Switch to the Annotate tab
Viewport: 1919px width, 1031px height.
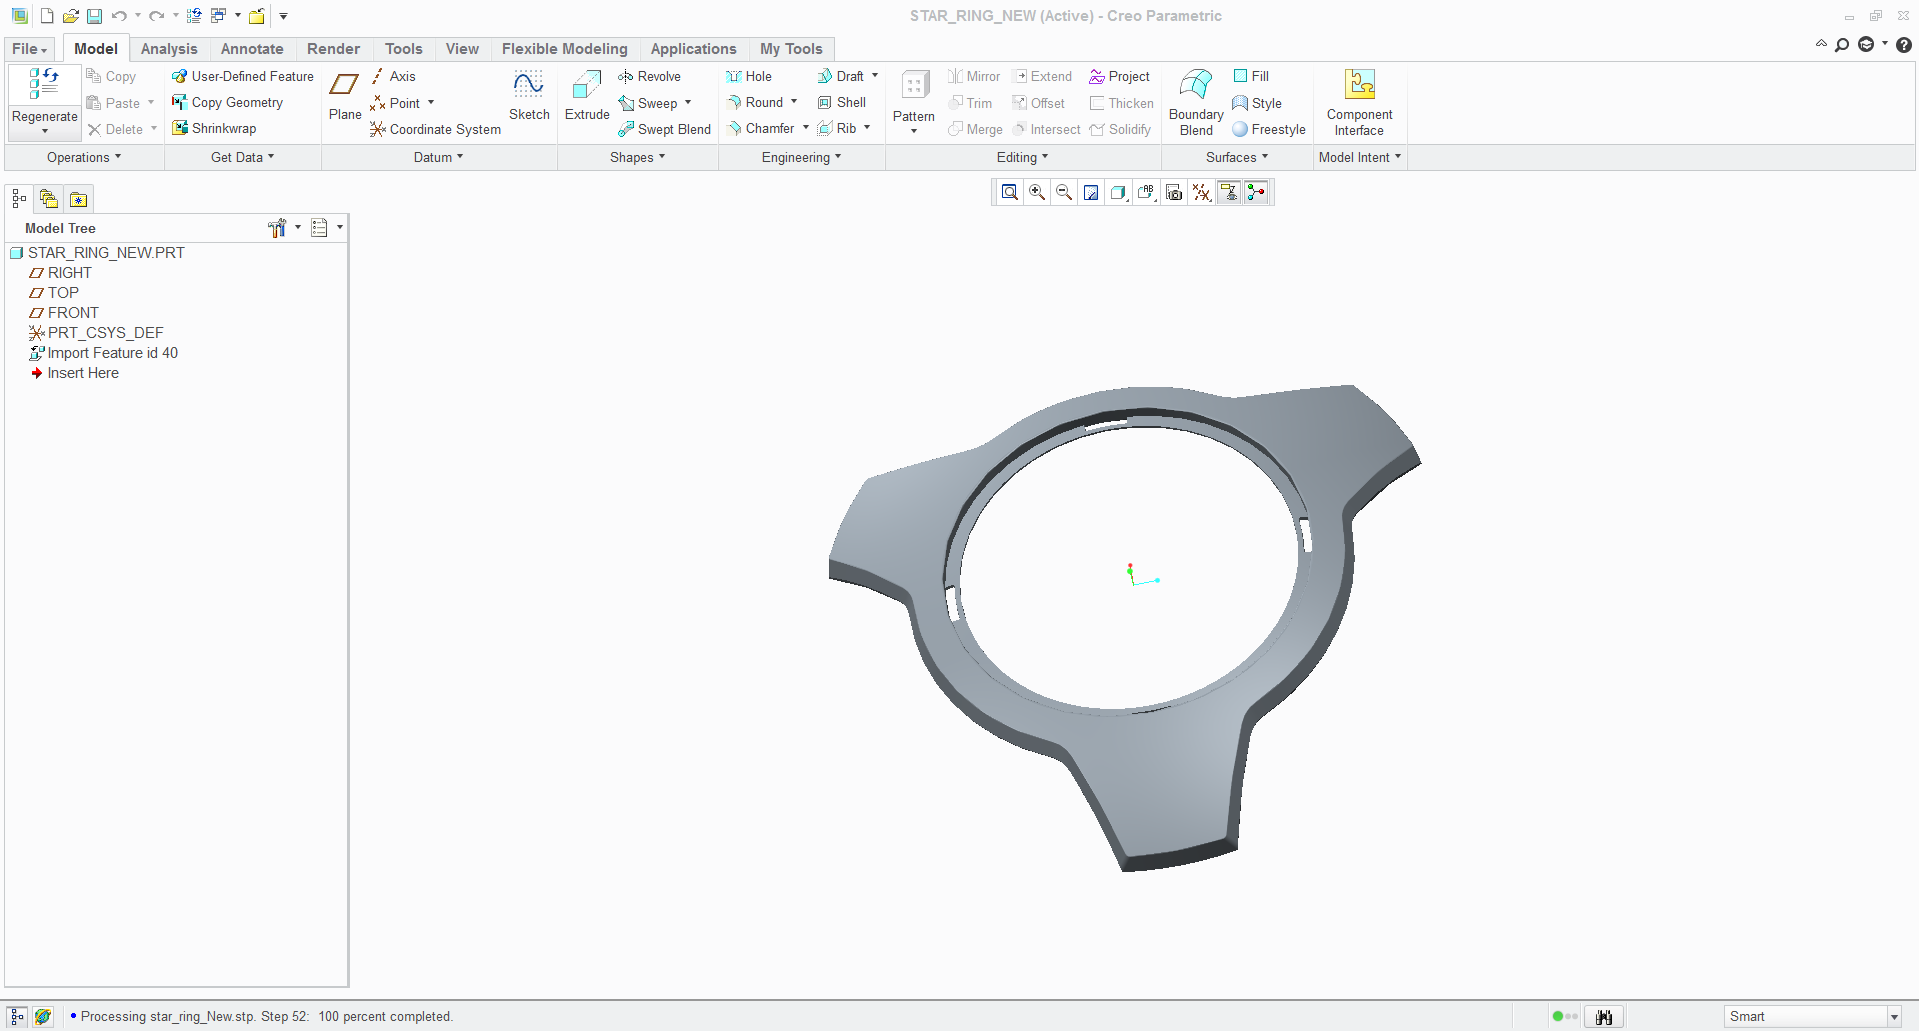(252, 49)
